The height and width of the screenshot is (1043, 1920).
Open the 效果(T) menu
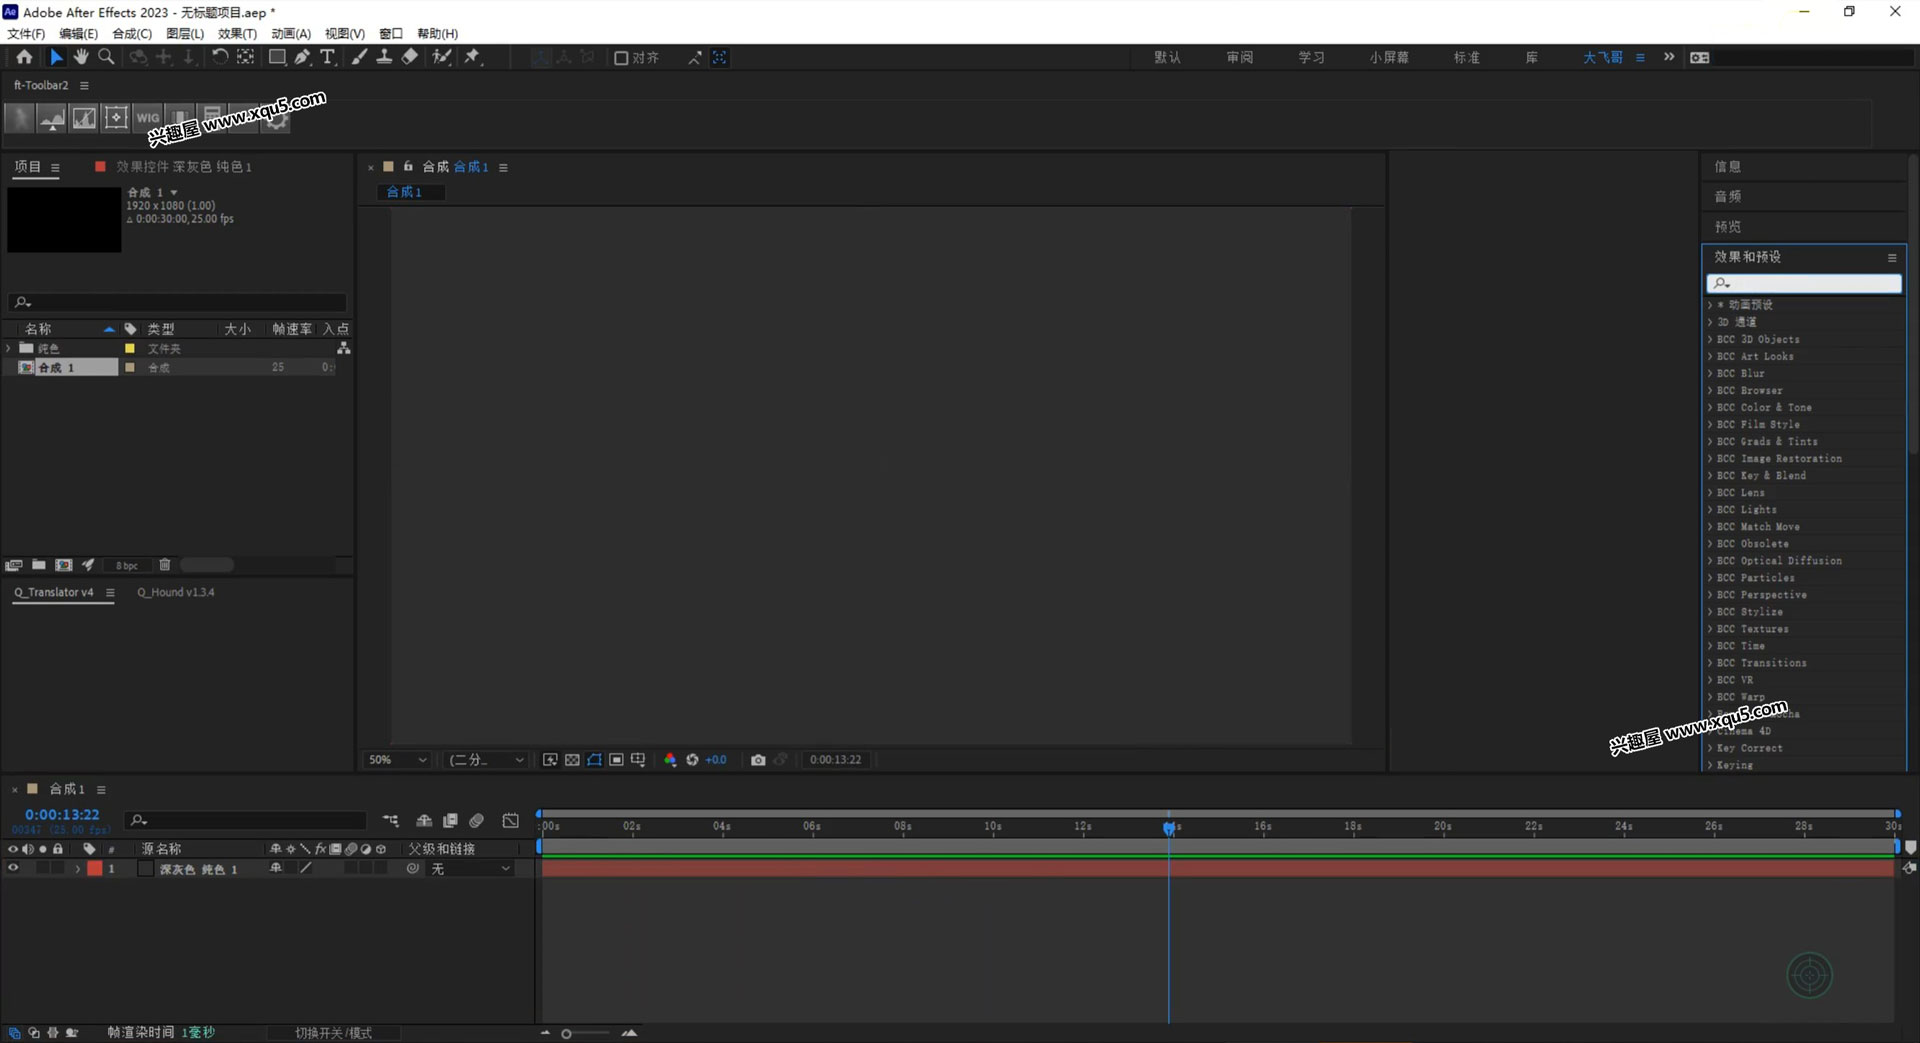point(237,33)
